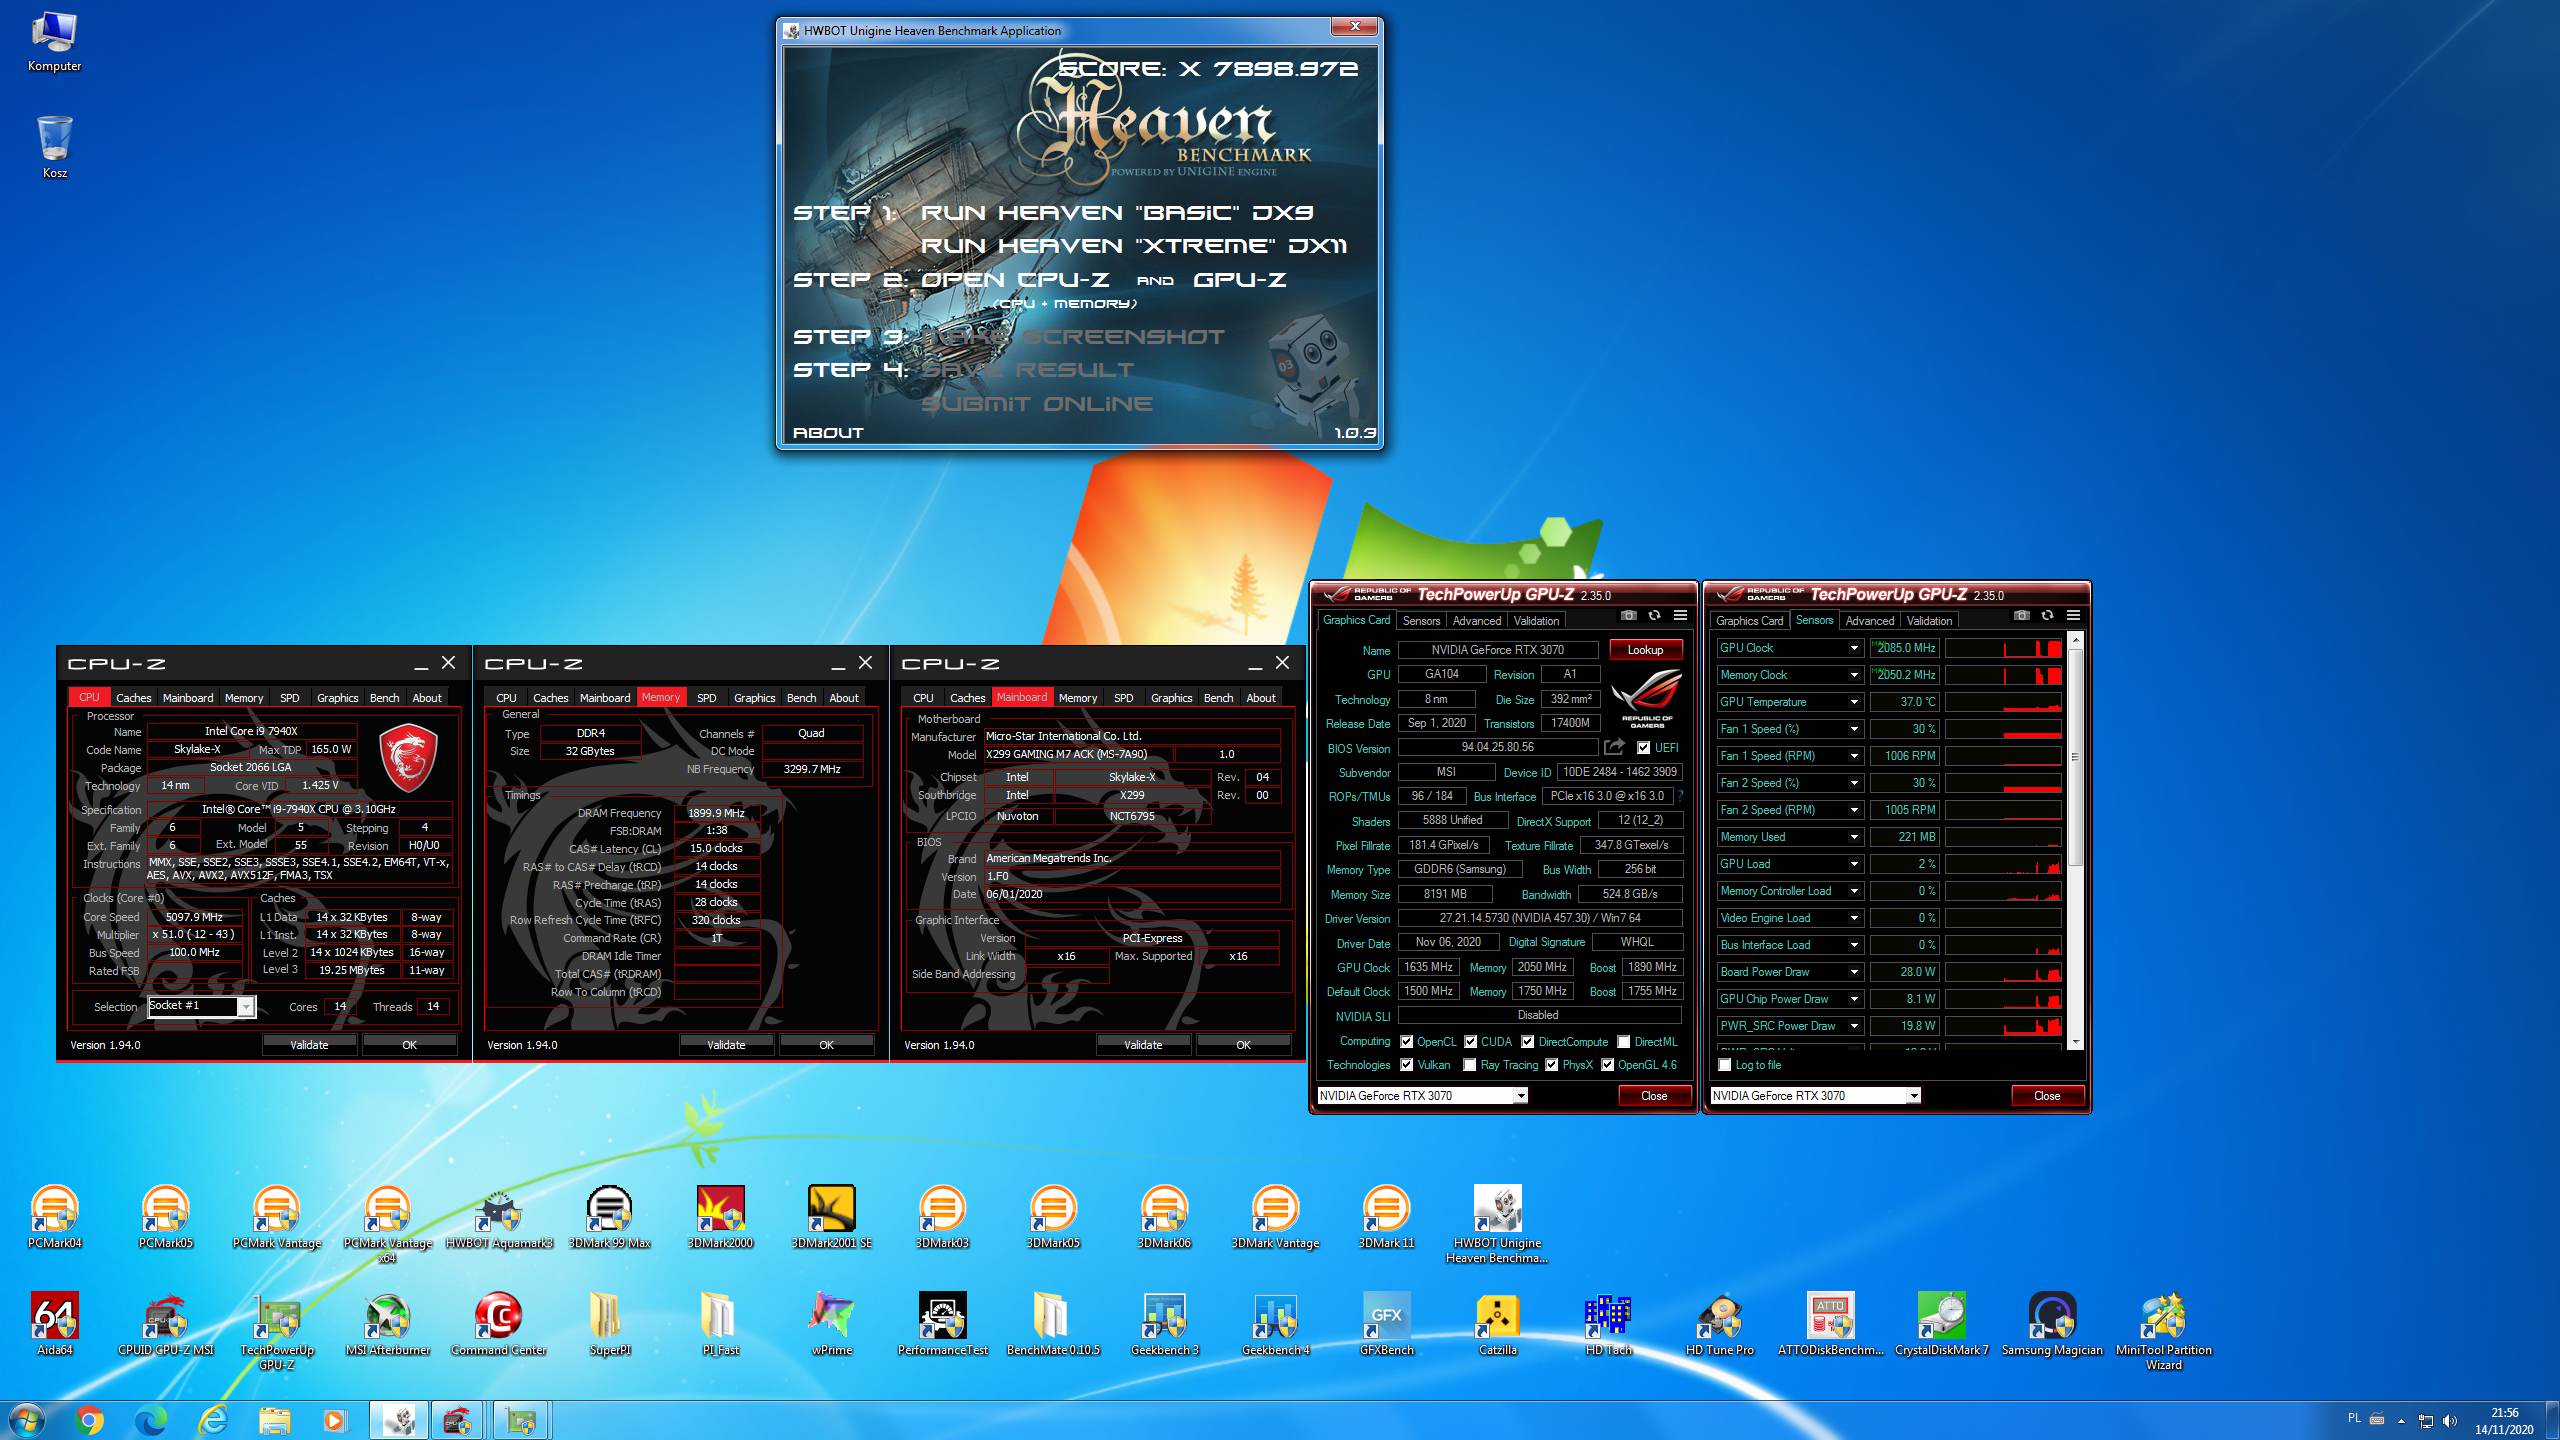Enable the Log to file checkbox

click(1725, 1065)
